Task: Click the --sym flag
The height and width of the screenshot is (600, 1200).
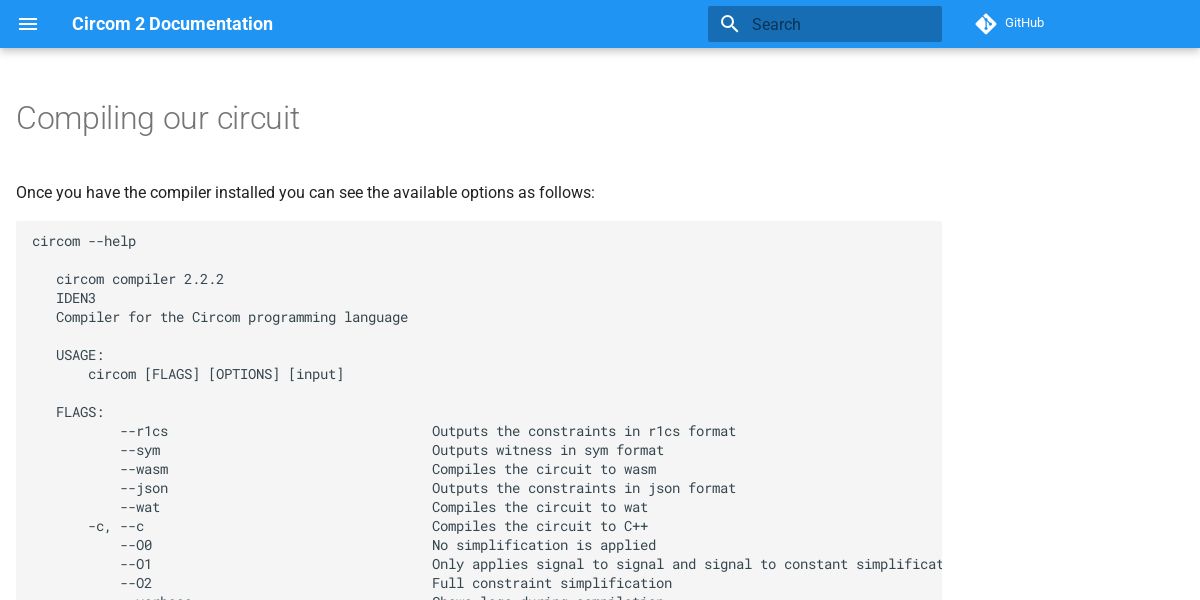Action: click(140, 450)
